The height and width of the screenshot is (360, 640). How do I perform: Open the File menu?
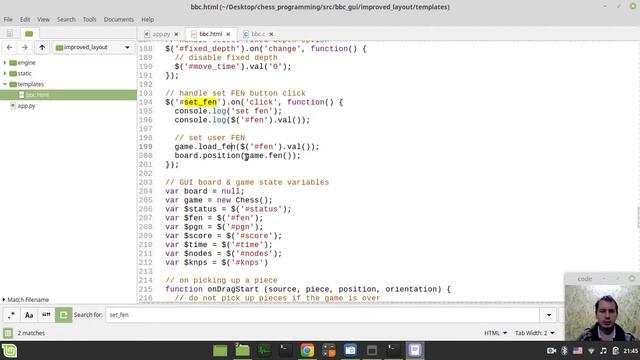(8, 19)
